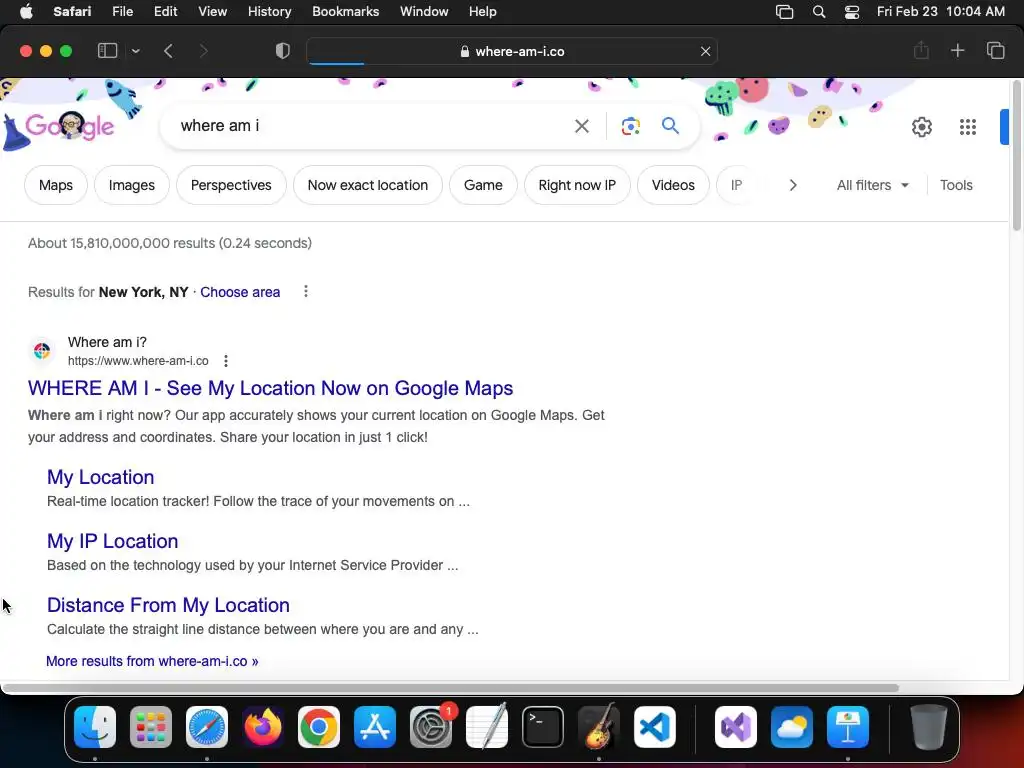
Task: Open Google quick settings gear
Action: (x=921, y=127)
